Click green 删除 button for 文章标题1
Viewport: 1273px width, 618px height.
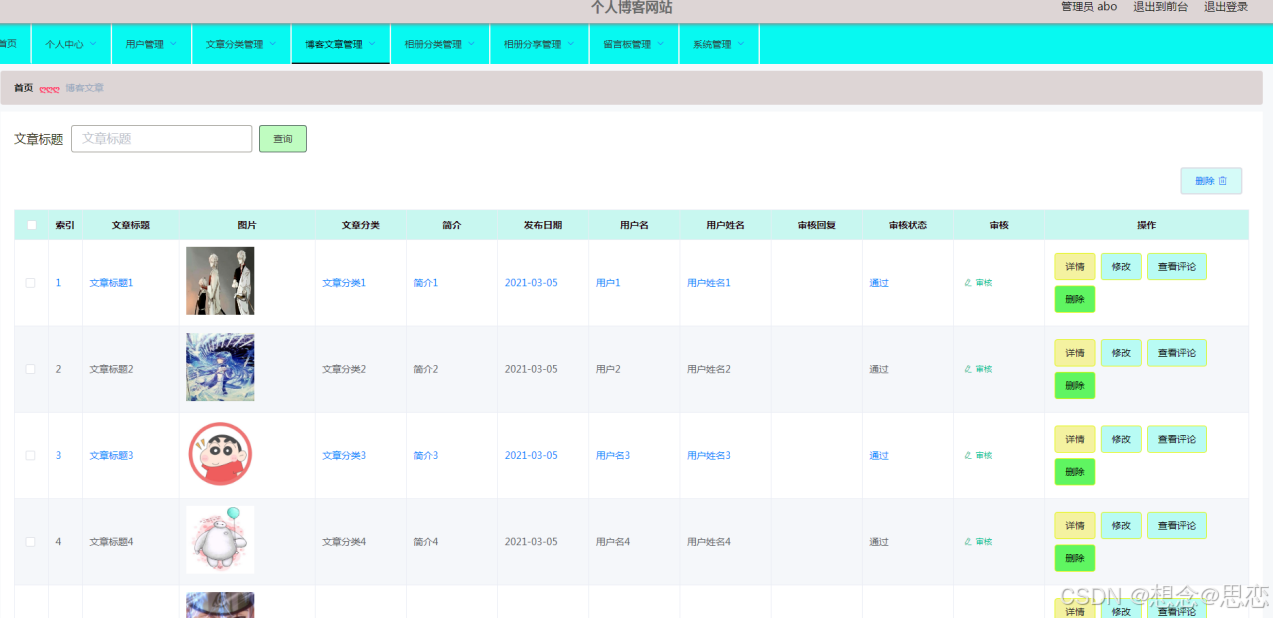click(1075, 299)
